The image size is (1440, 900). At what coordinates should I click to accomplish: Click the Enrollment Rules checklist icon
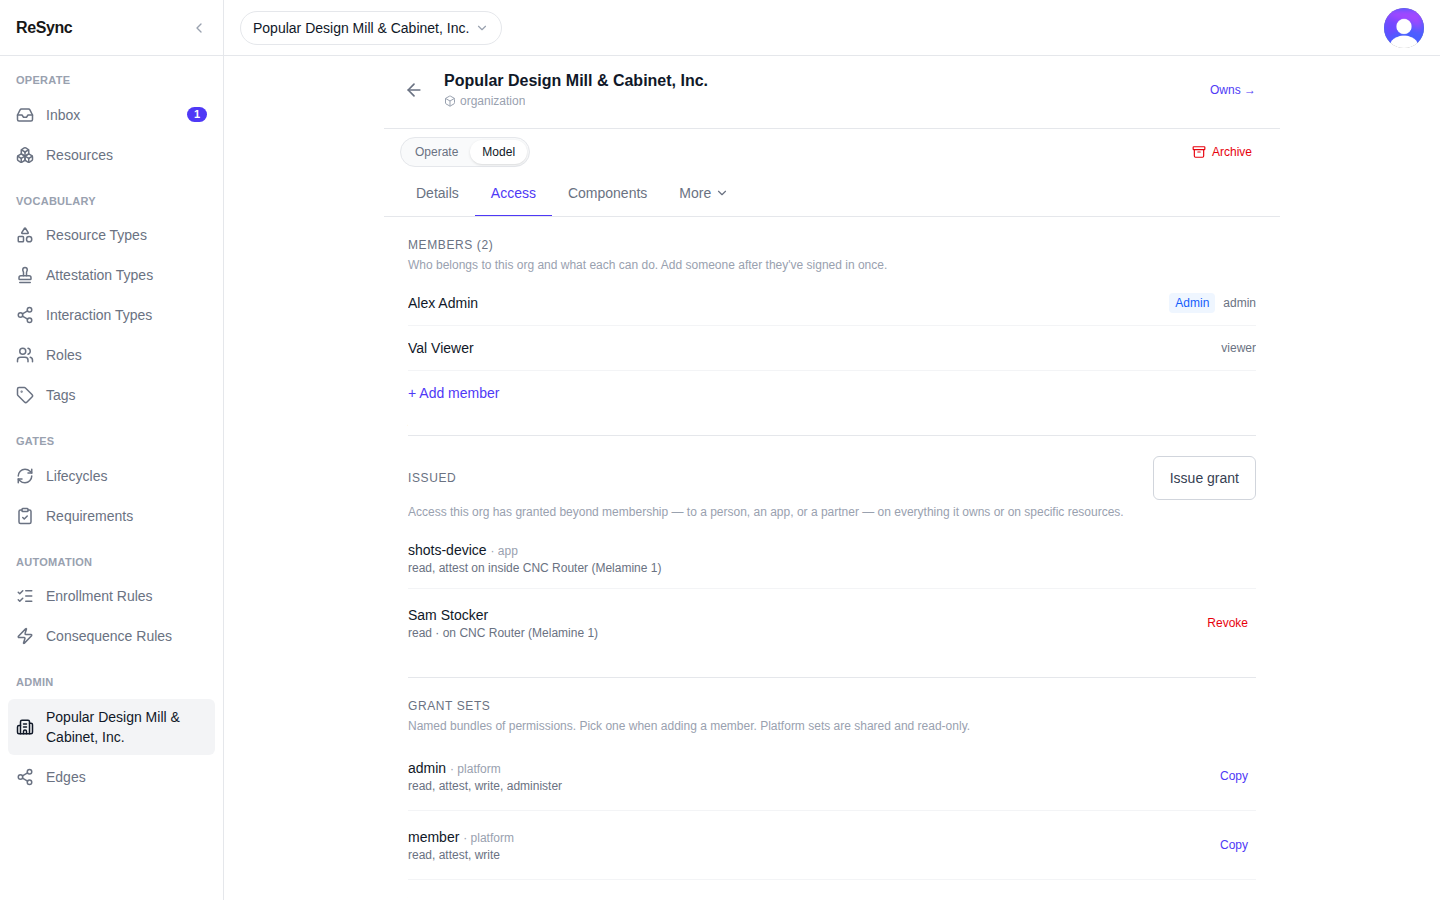25,596
